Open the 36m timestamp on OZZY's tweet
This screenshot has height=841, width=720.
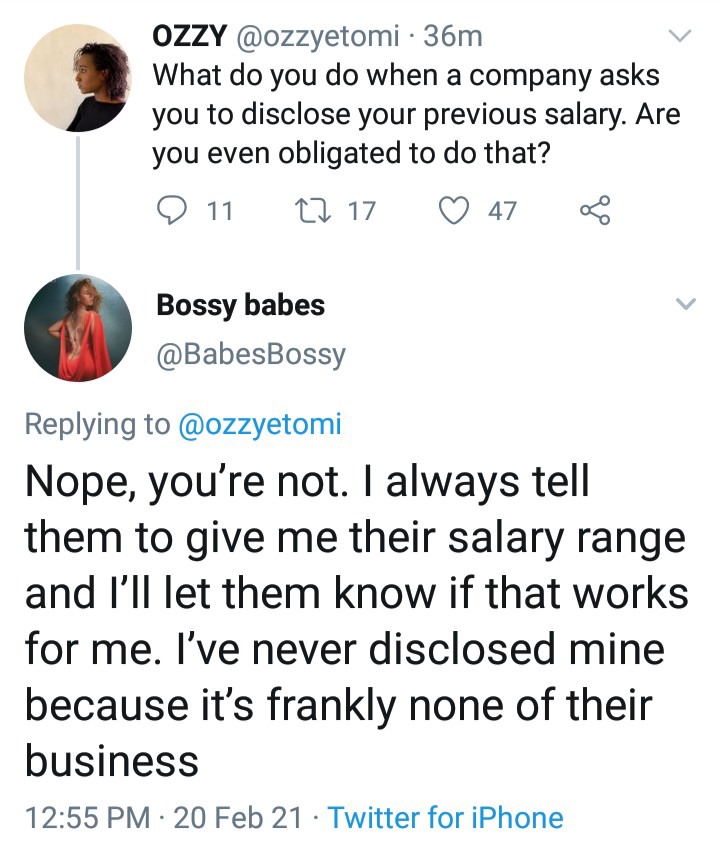coord(453,36)
